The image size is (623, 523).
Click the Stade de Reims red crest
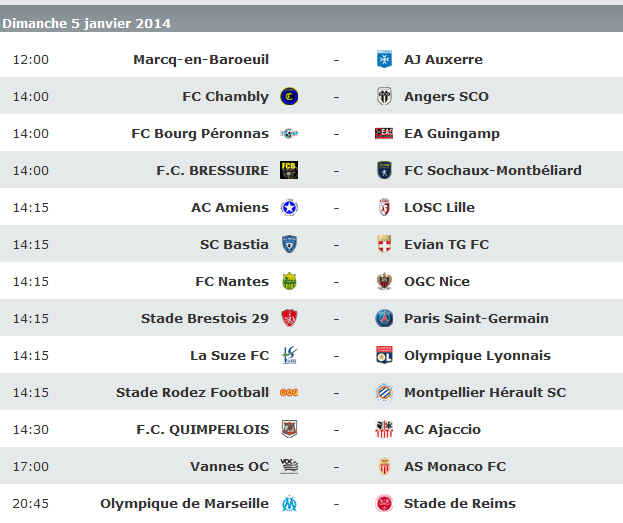coord(384,503)
